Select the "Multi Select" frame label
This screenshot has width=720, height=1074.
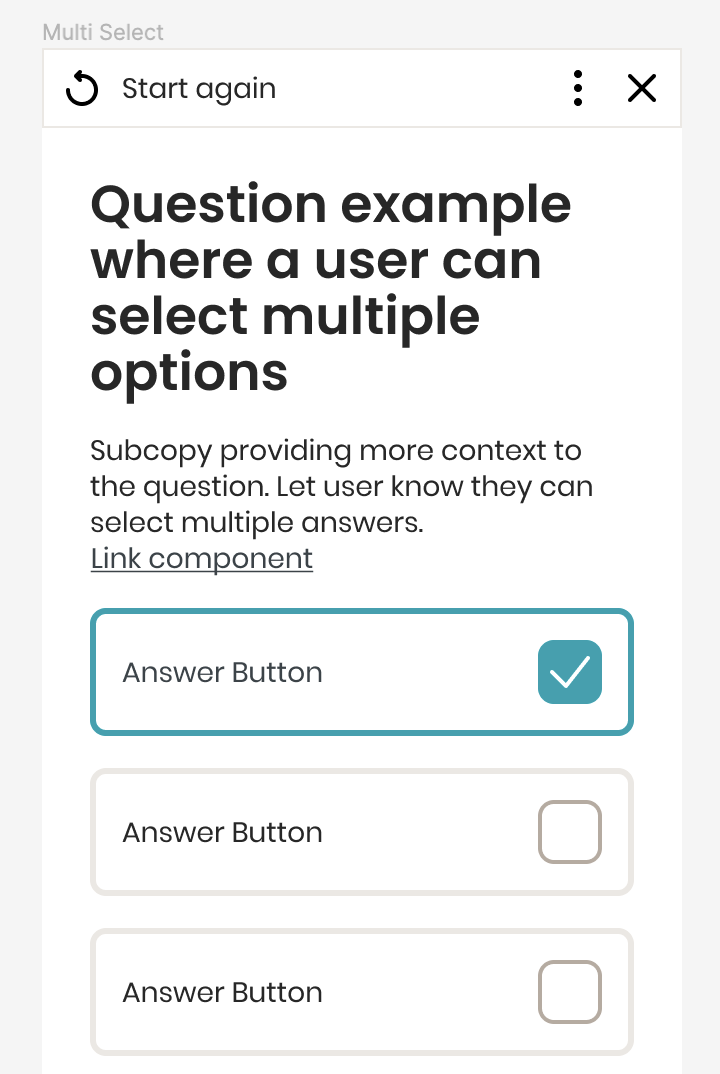pyautogui.click(x=103, y=32)
